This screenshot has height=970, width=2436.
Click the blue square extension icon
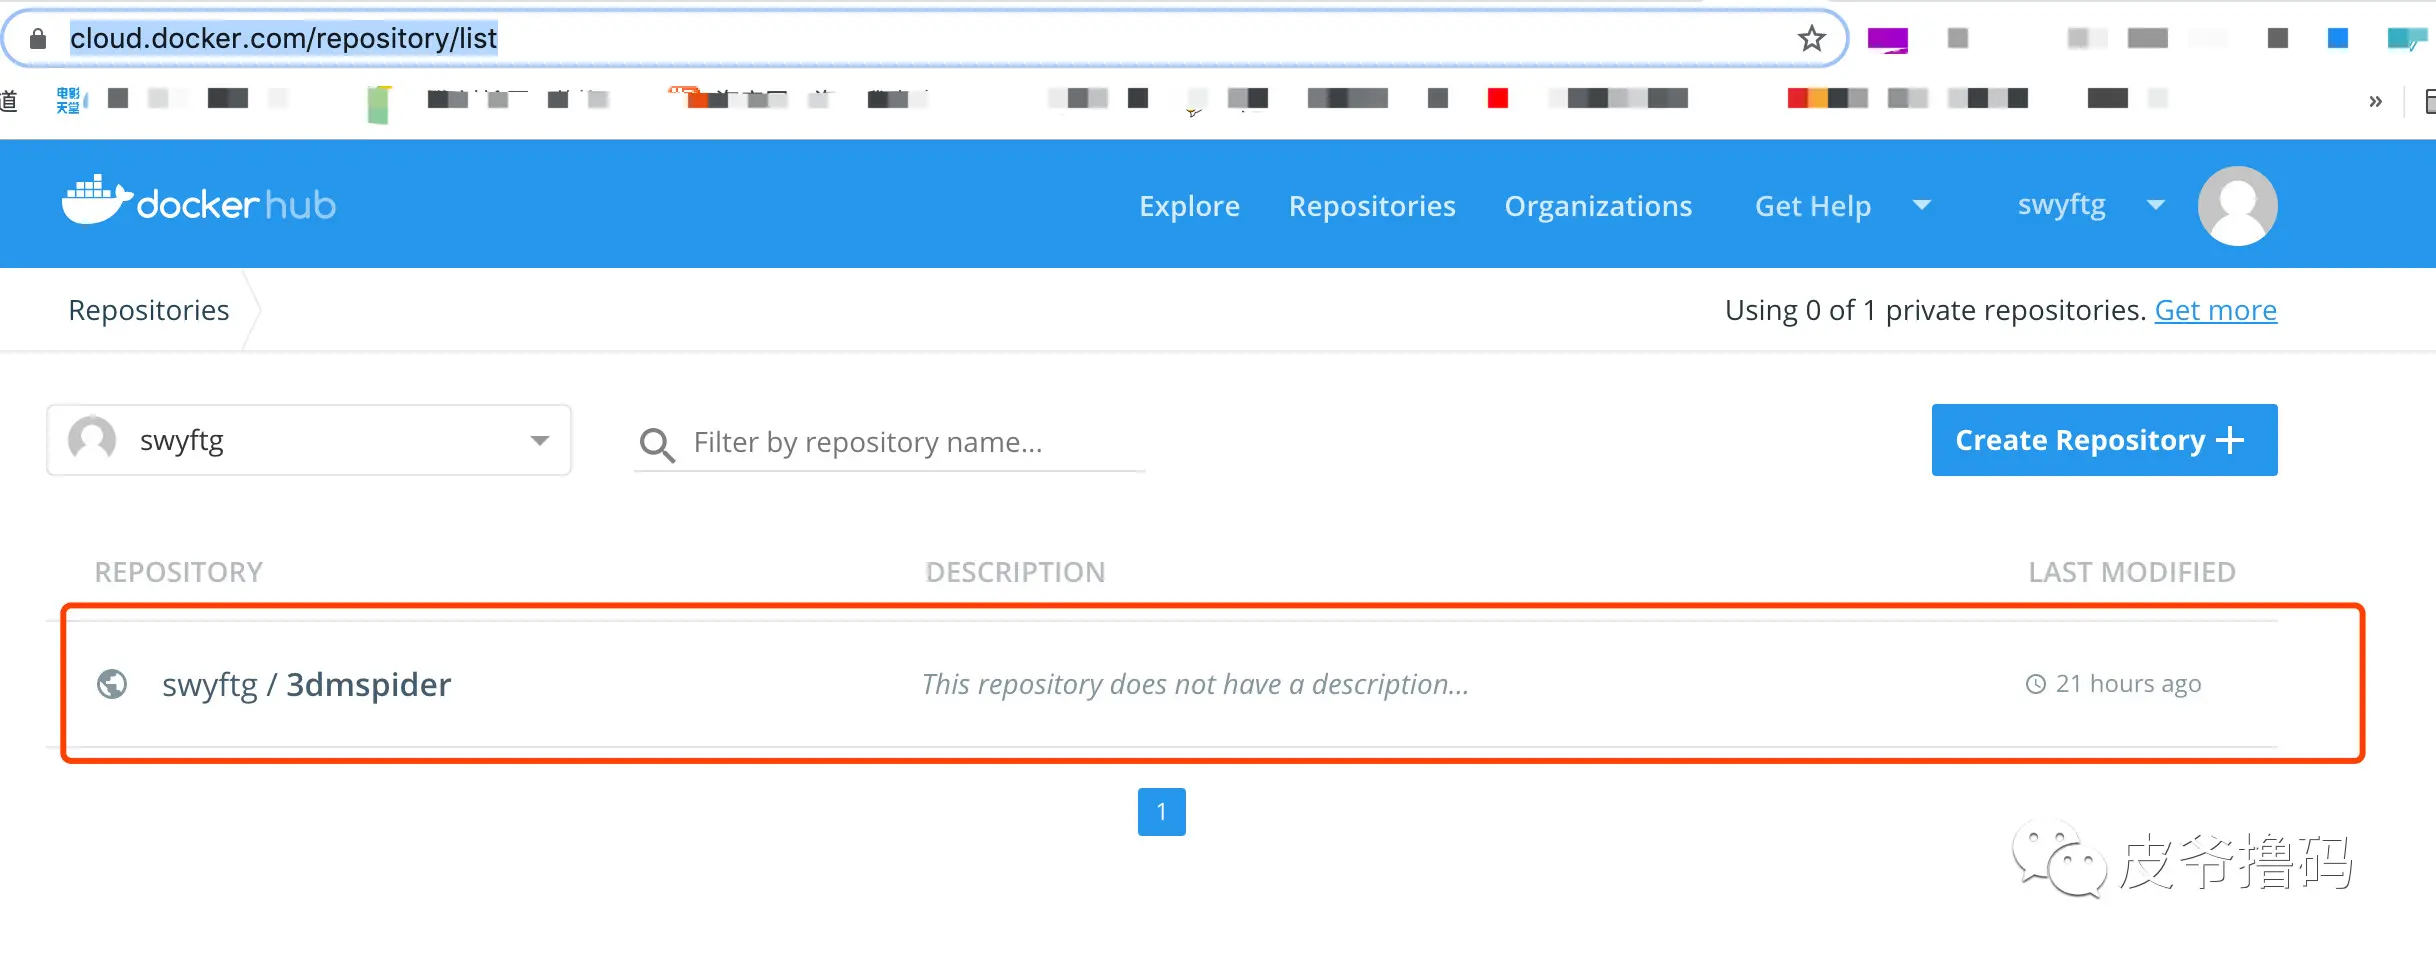[x=2337, y=39]
